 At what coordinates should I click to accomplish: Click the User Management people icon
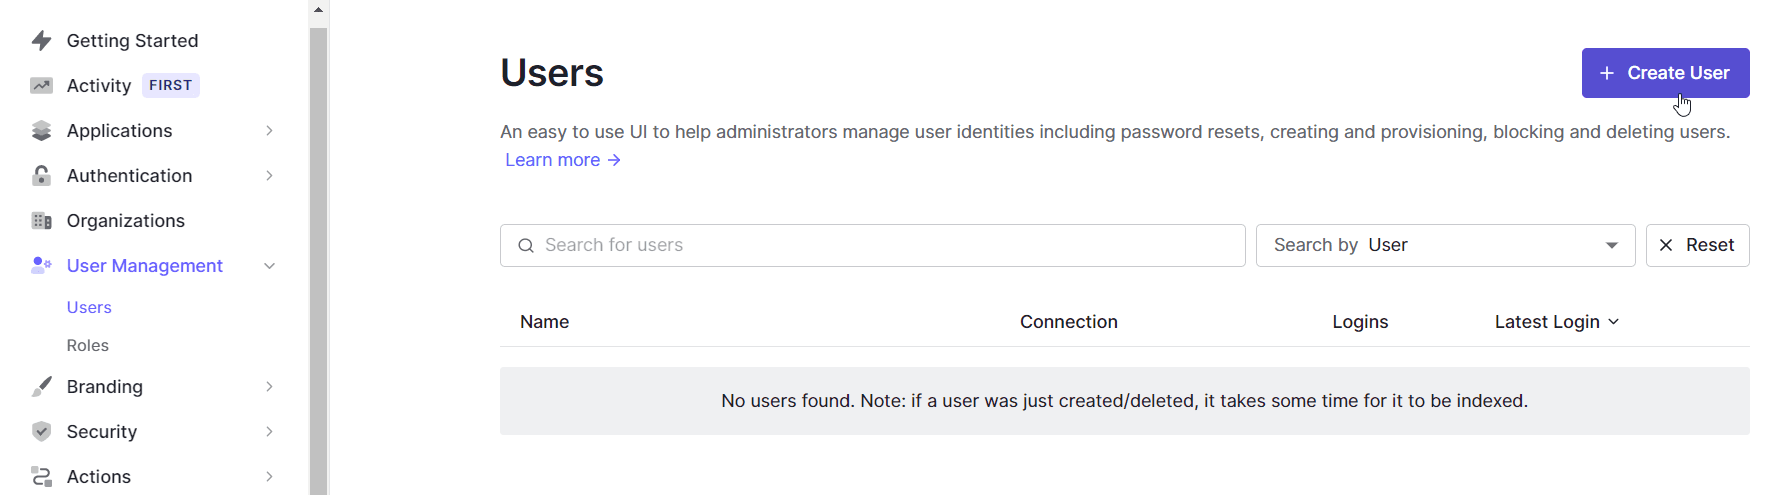click(41, 265)
